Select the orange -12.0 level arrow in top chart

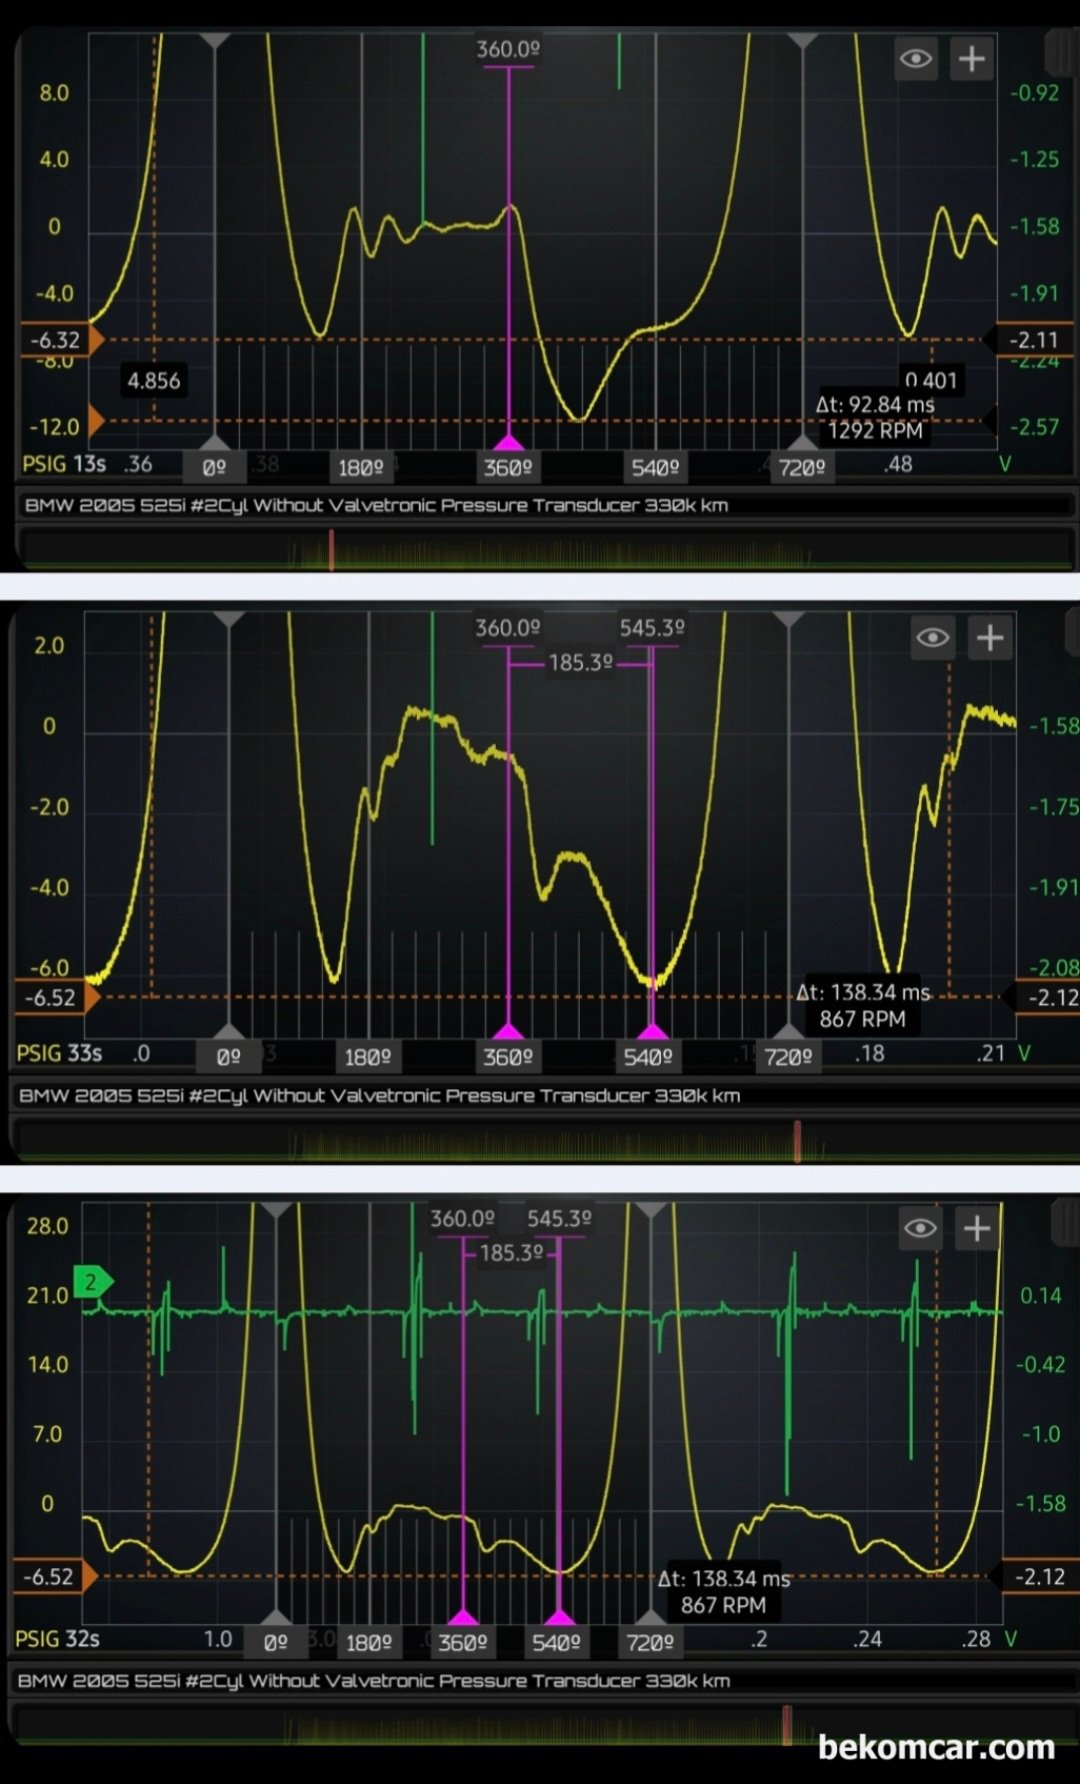[96, 421]
